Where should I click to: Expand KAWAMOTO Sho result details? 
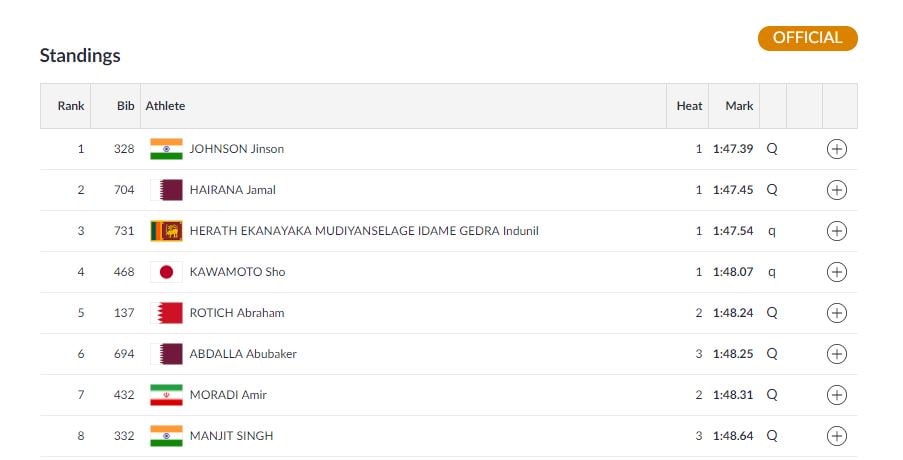tap(837, 272)
